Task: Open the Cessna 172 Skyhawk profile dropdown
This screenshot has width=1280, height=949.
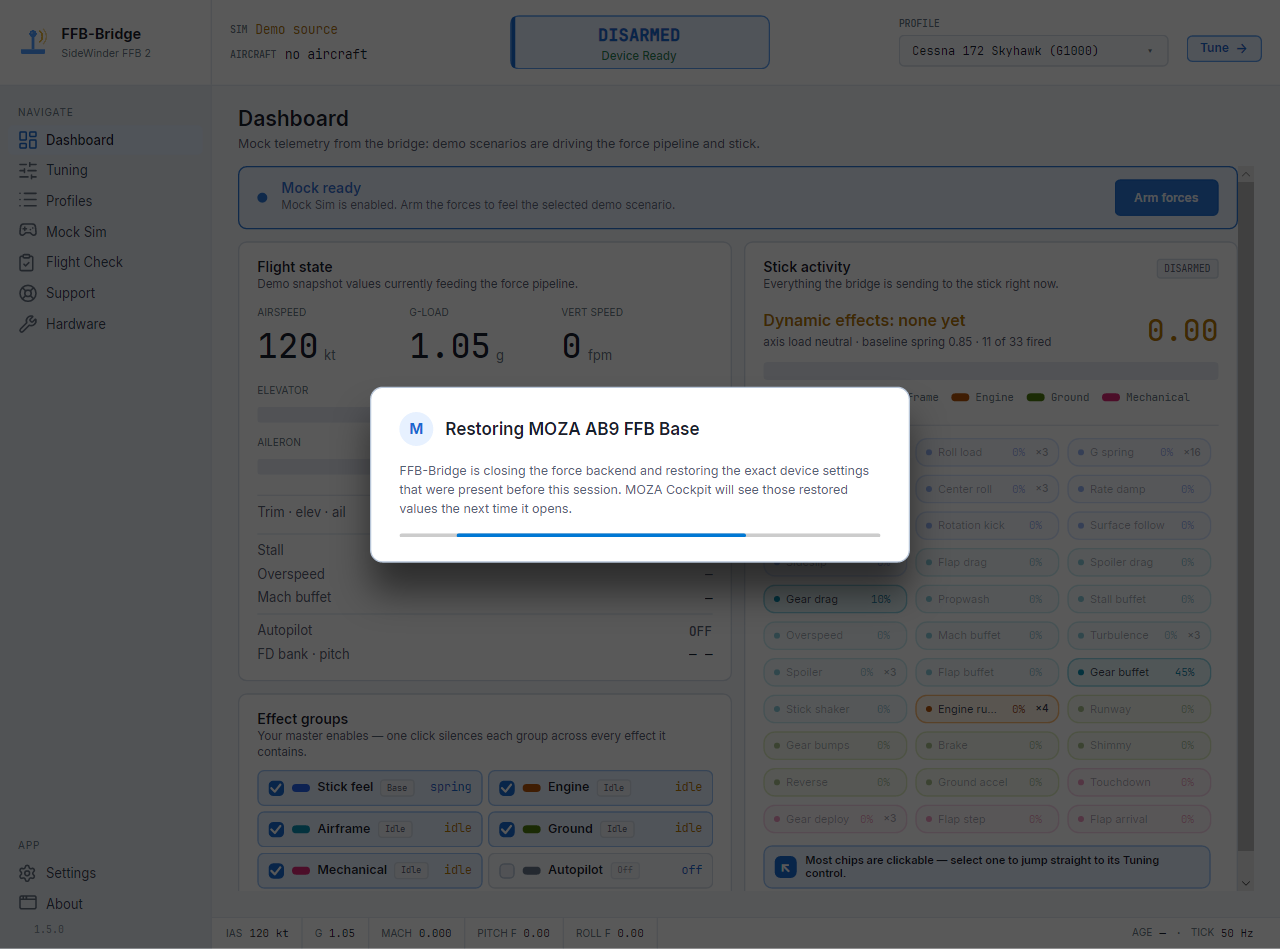Action: tap(1033, 51)
